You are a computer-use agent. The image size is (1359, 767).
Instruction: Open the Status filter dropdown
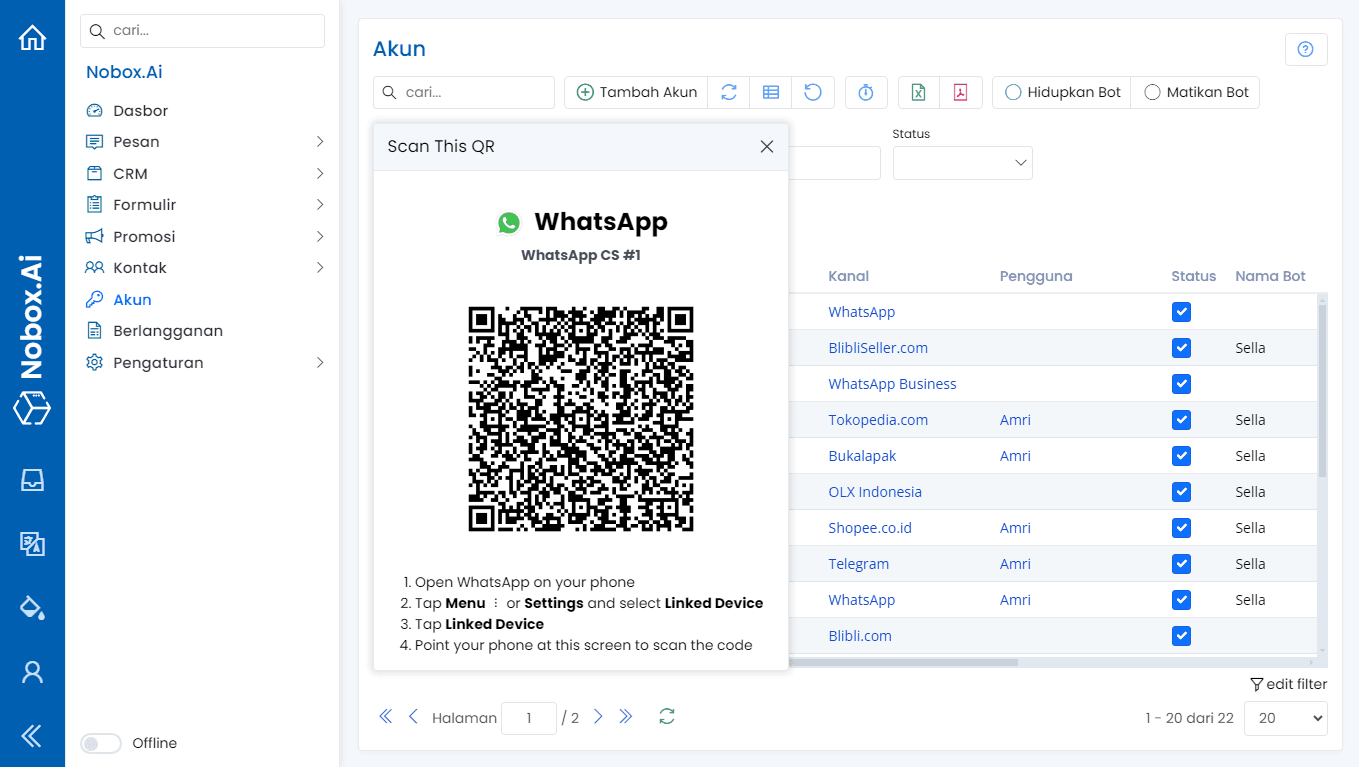tap(962, 163)
